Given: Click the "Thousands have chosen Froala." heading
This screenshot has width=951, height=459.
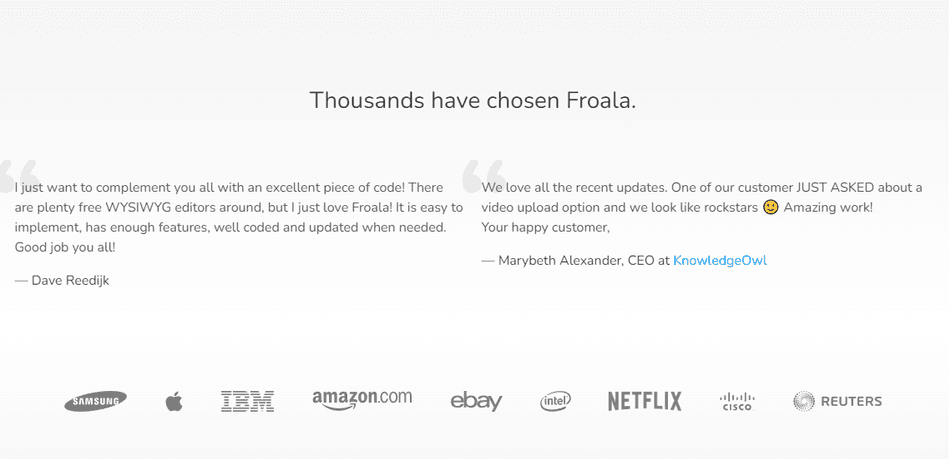Looking at the screenshot, I should 473,100.
